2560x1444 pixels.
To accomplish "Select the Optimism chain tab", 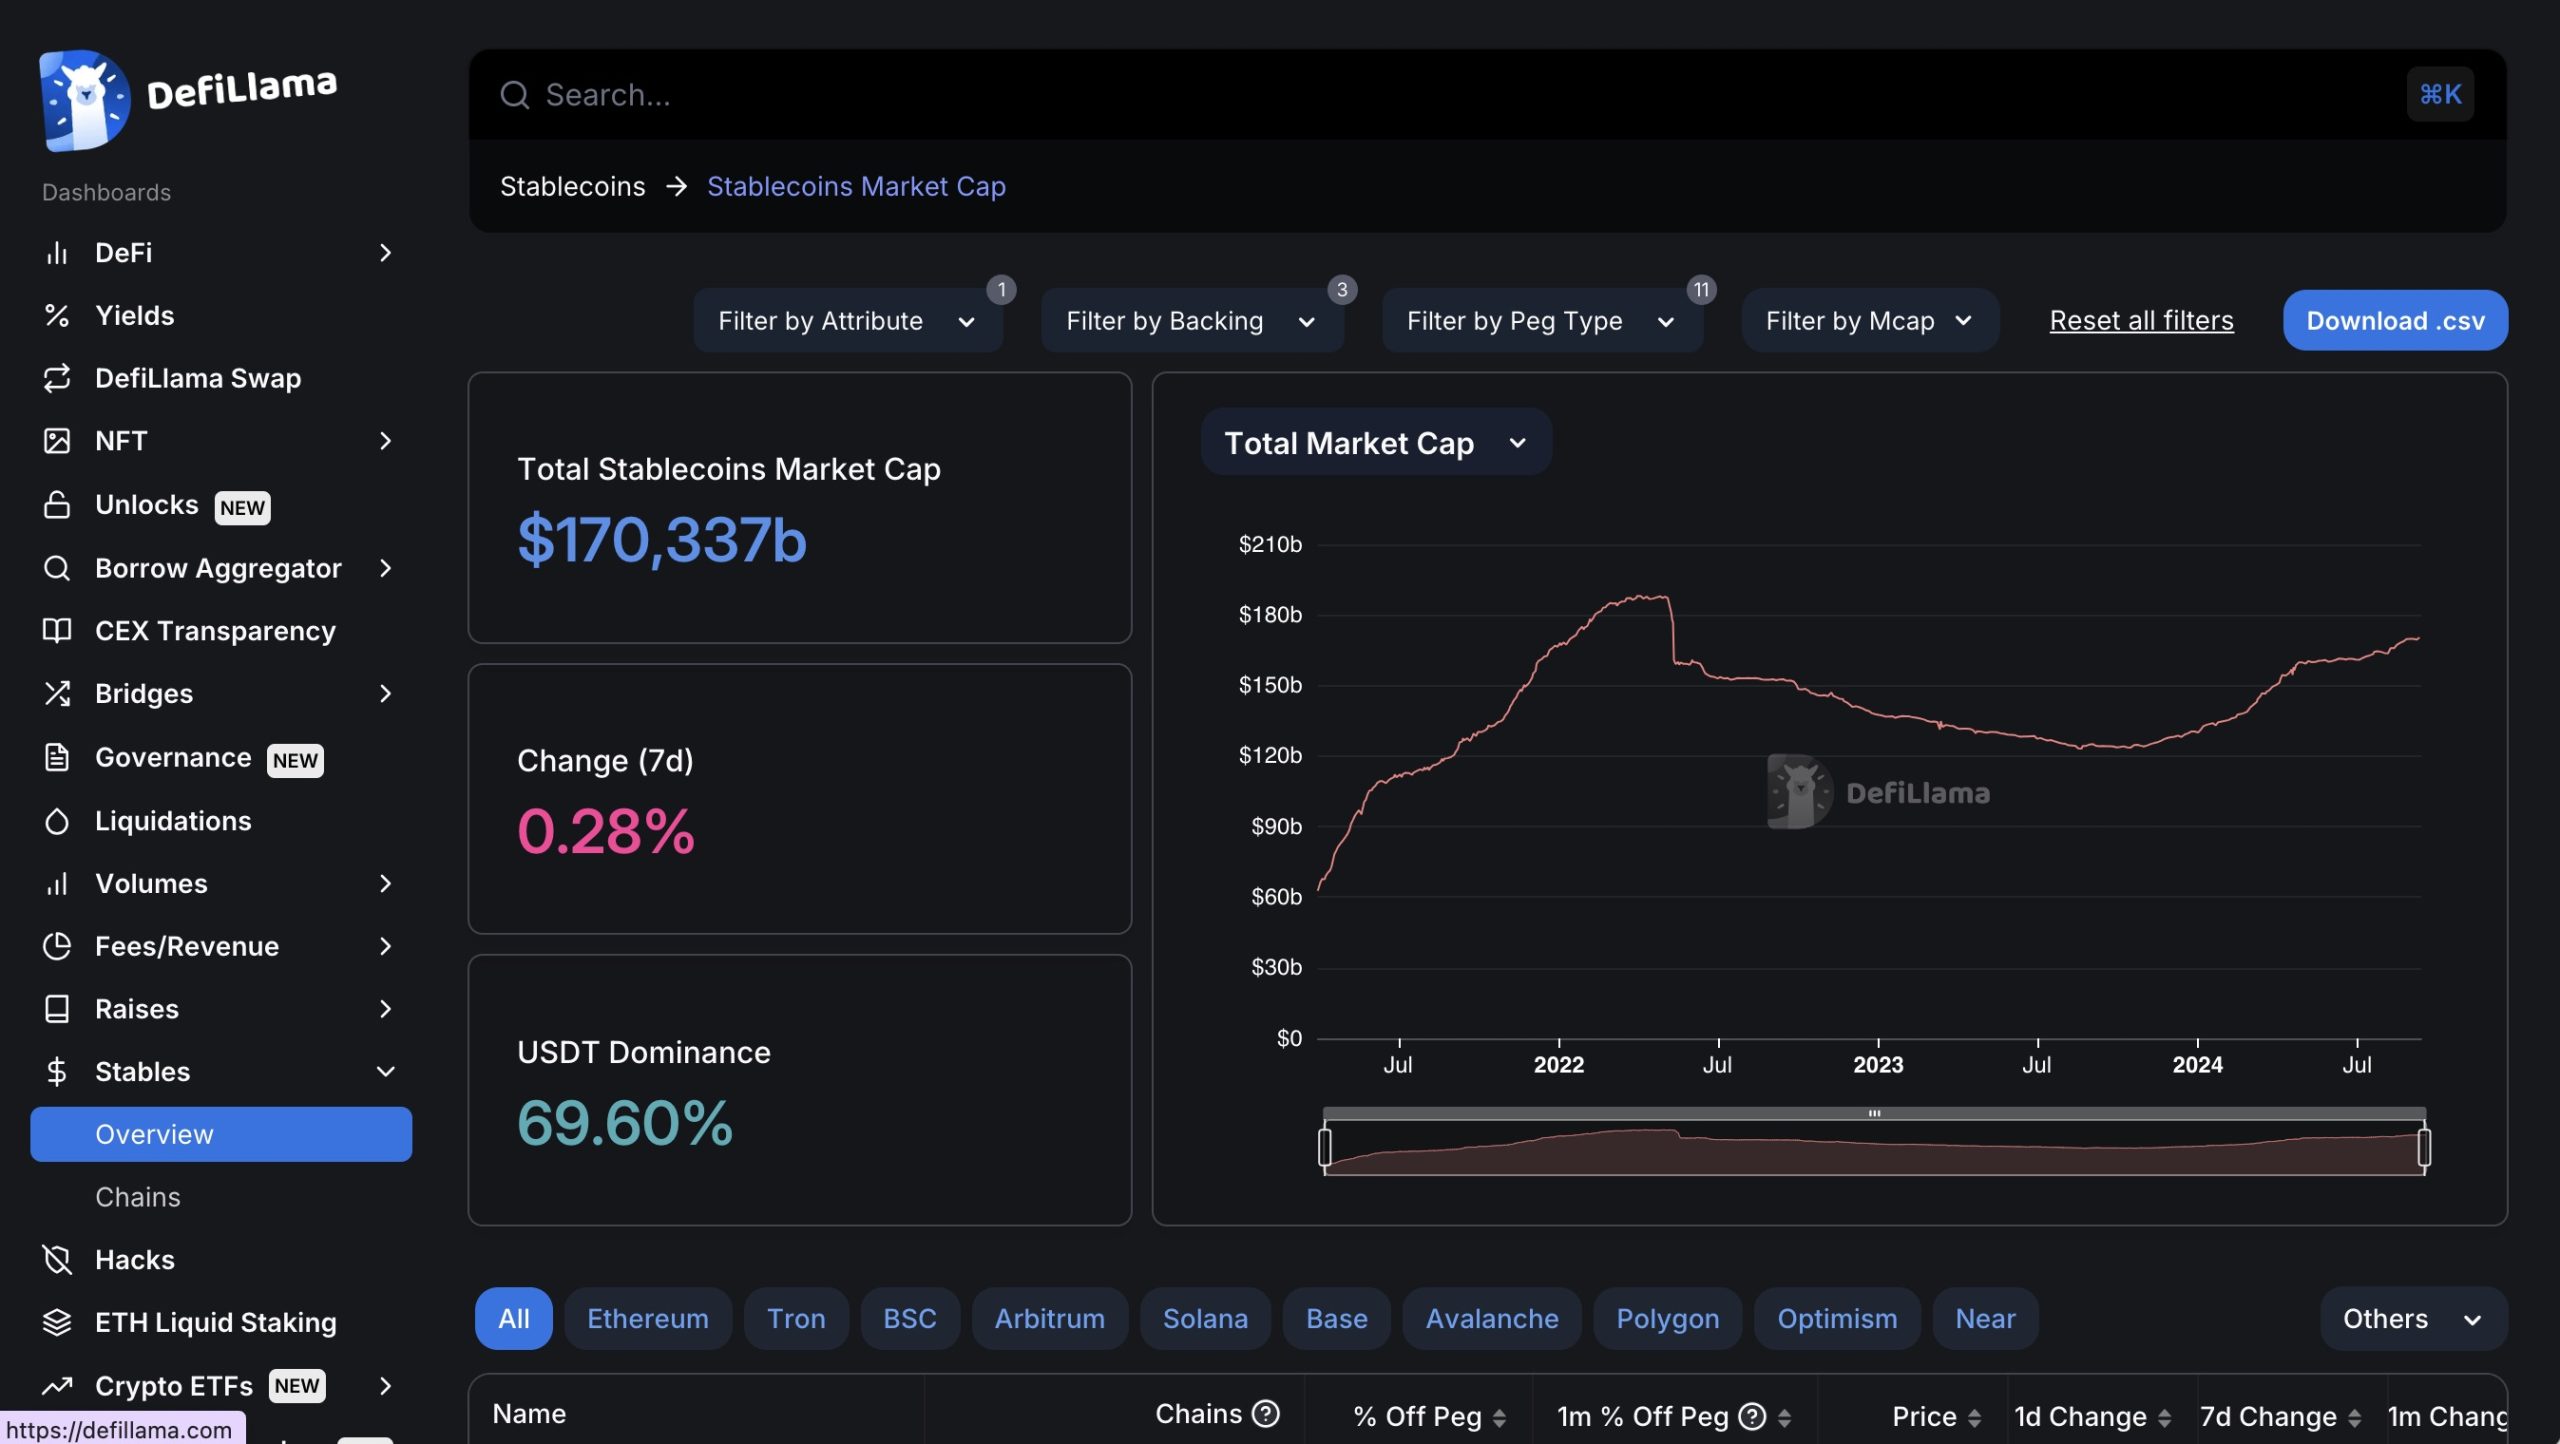I will tap(1837, 1319).
